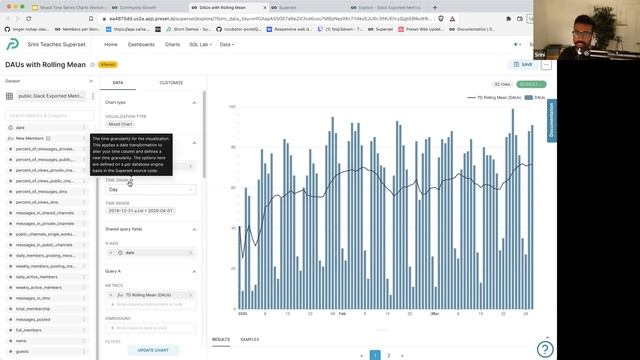Select the total_membership column
Viewport: 640px width, 360px height.
tap(47, 309)
